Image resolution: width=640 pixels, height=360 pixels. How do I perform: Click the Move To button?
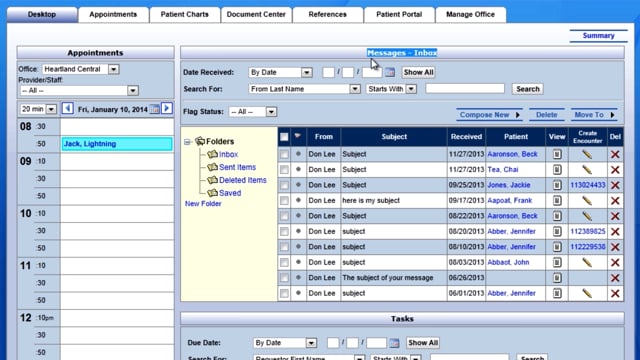[x=594, y=115]
